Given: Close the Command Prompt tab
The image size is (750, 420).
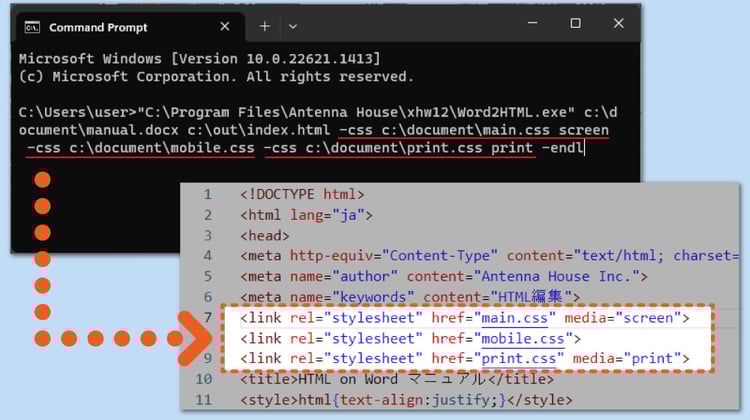Looking at the screenshot, I should [225, 27].
